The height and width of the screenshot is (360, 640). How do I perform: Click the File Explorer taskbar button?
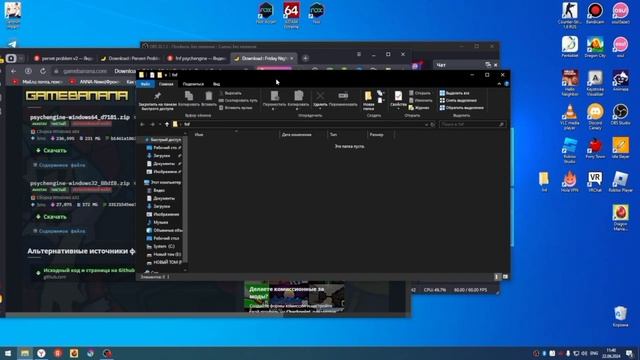click(25, 353)
